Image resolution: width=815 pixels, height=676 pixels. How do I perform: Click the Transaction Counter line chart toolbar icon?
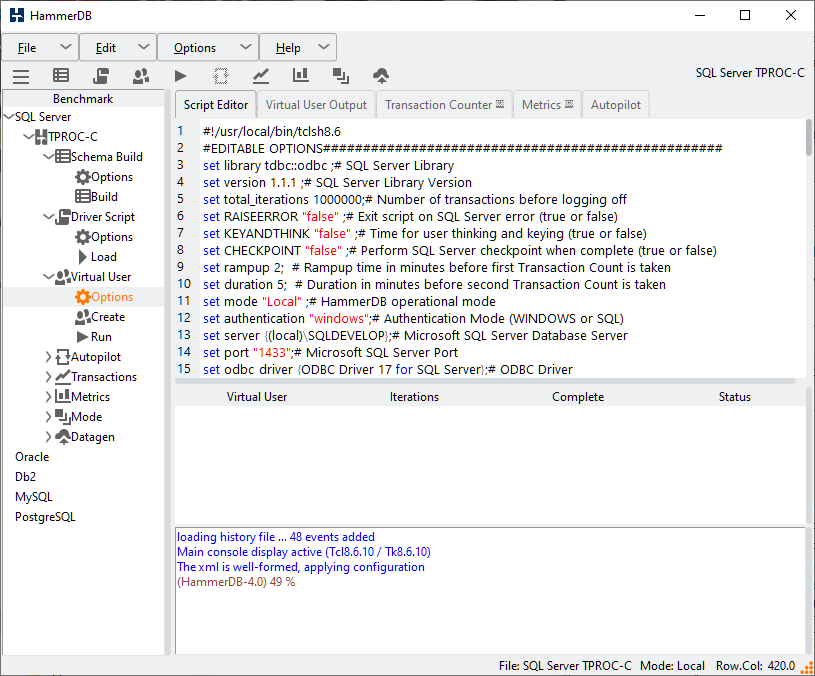(x=261, y=76)
